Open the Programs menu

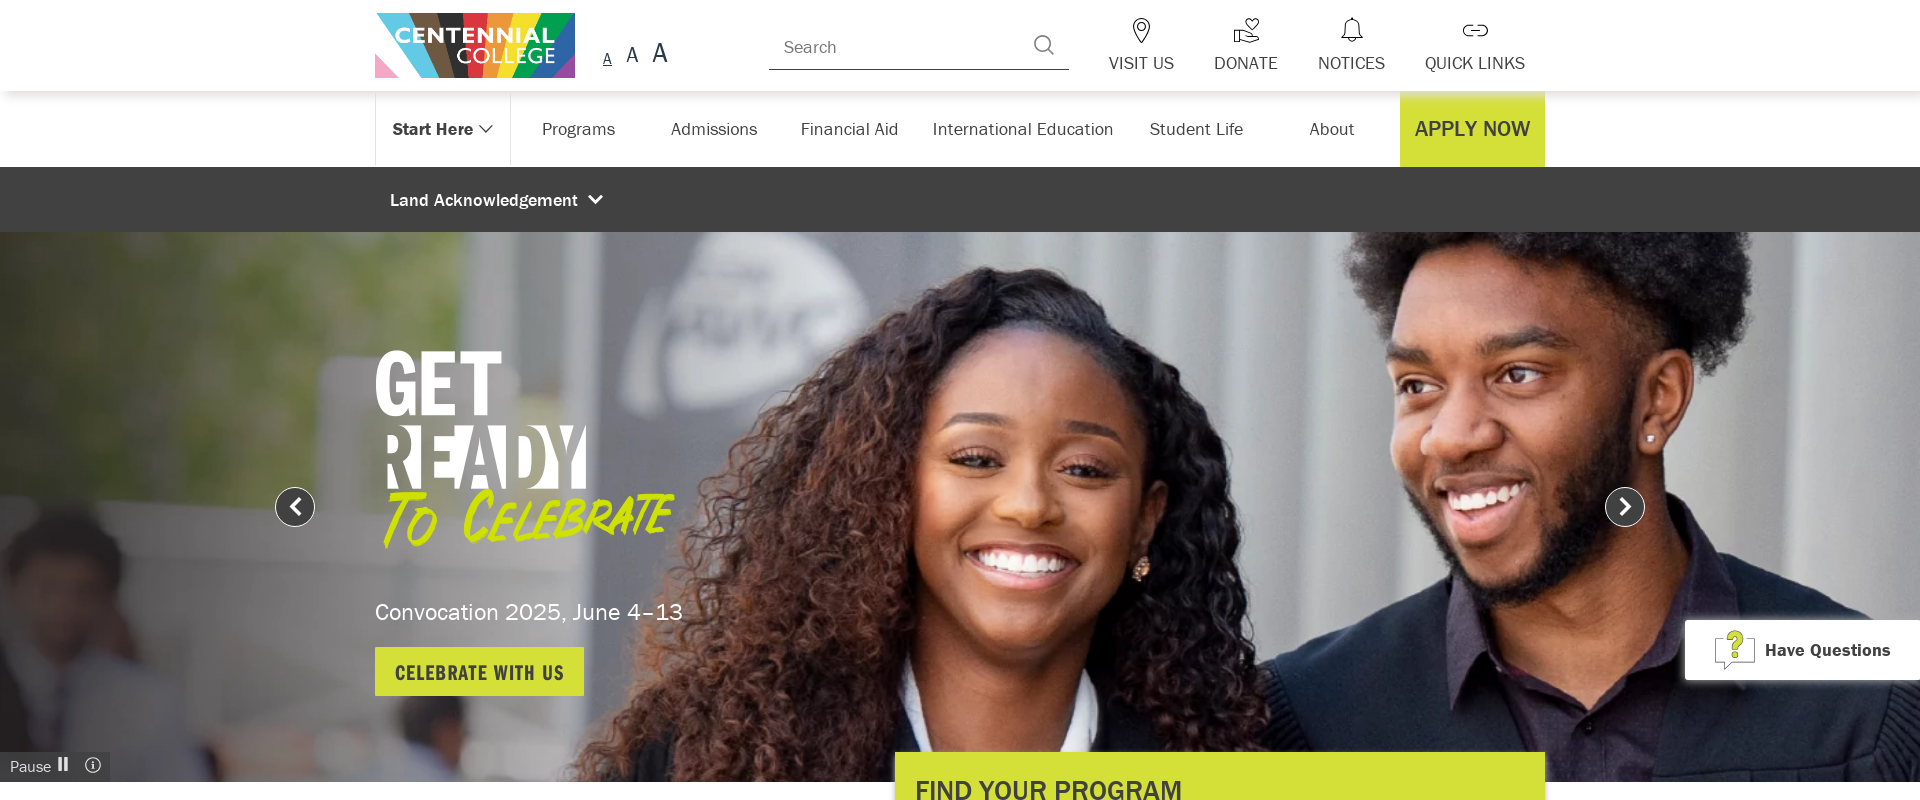[578, 129]
